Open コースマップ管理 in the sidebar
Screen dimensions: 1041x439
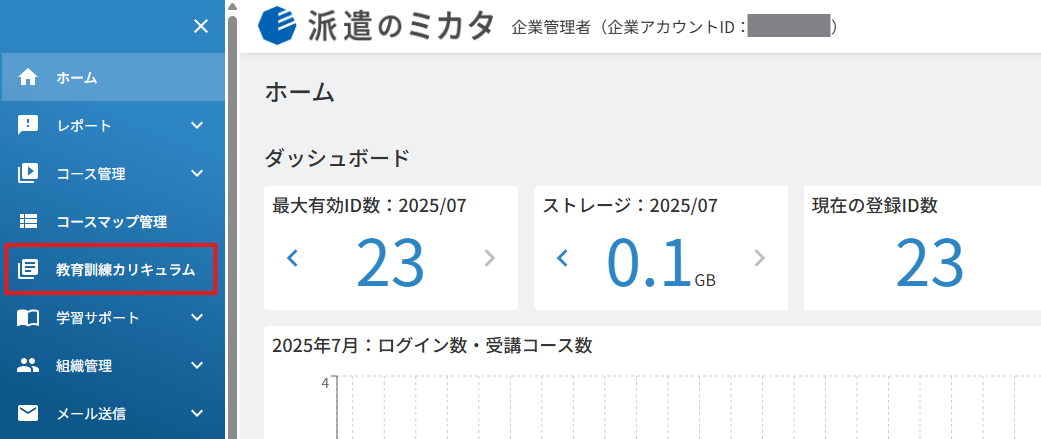click(112, 222)
